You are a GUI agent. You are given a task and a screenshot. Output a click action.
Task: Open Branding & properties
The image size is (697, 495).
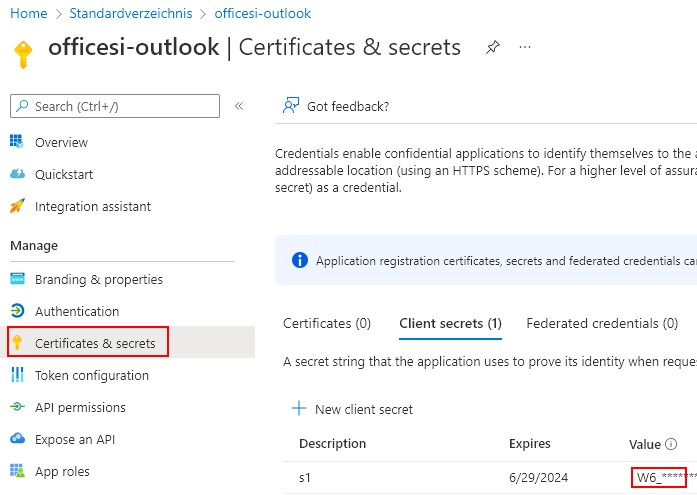99,279
